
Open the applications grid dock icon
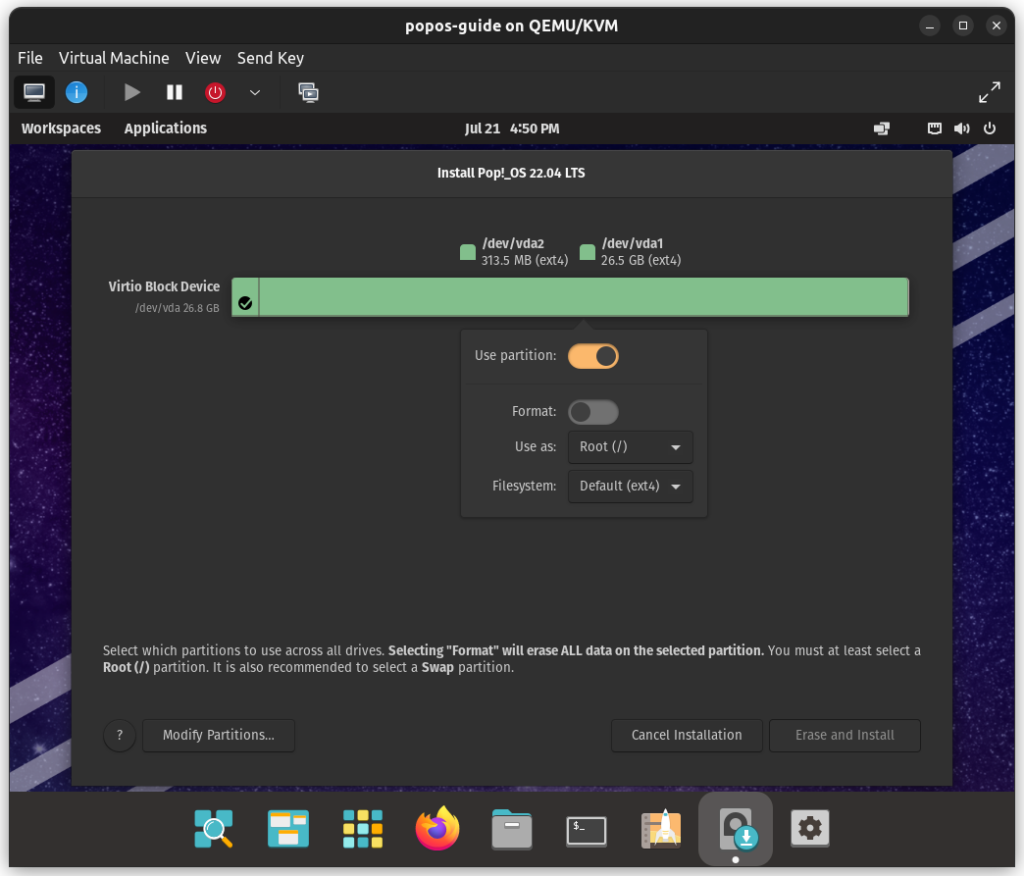point(363,829)
